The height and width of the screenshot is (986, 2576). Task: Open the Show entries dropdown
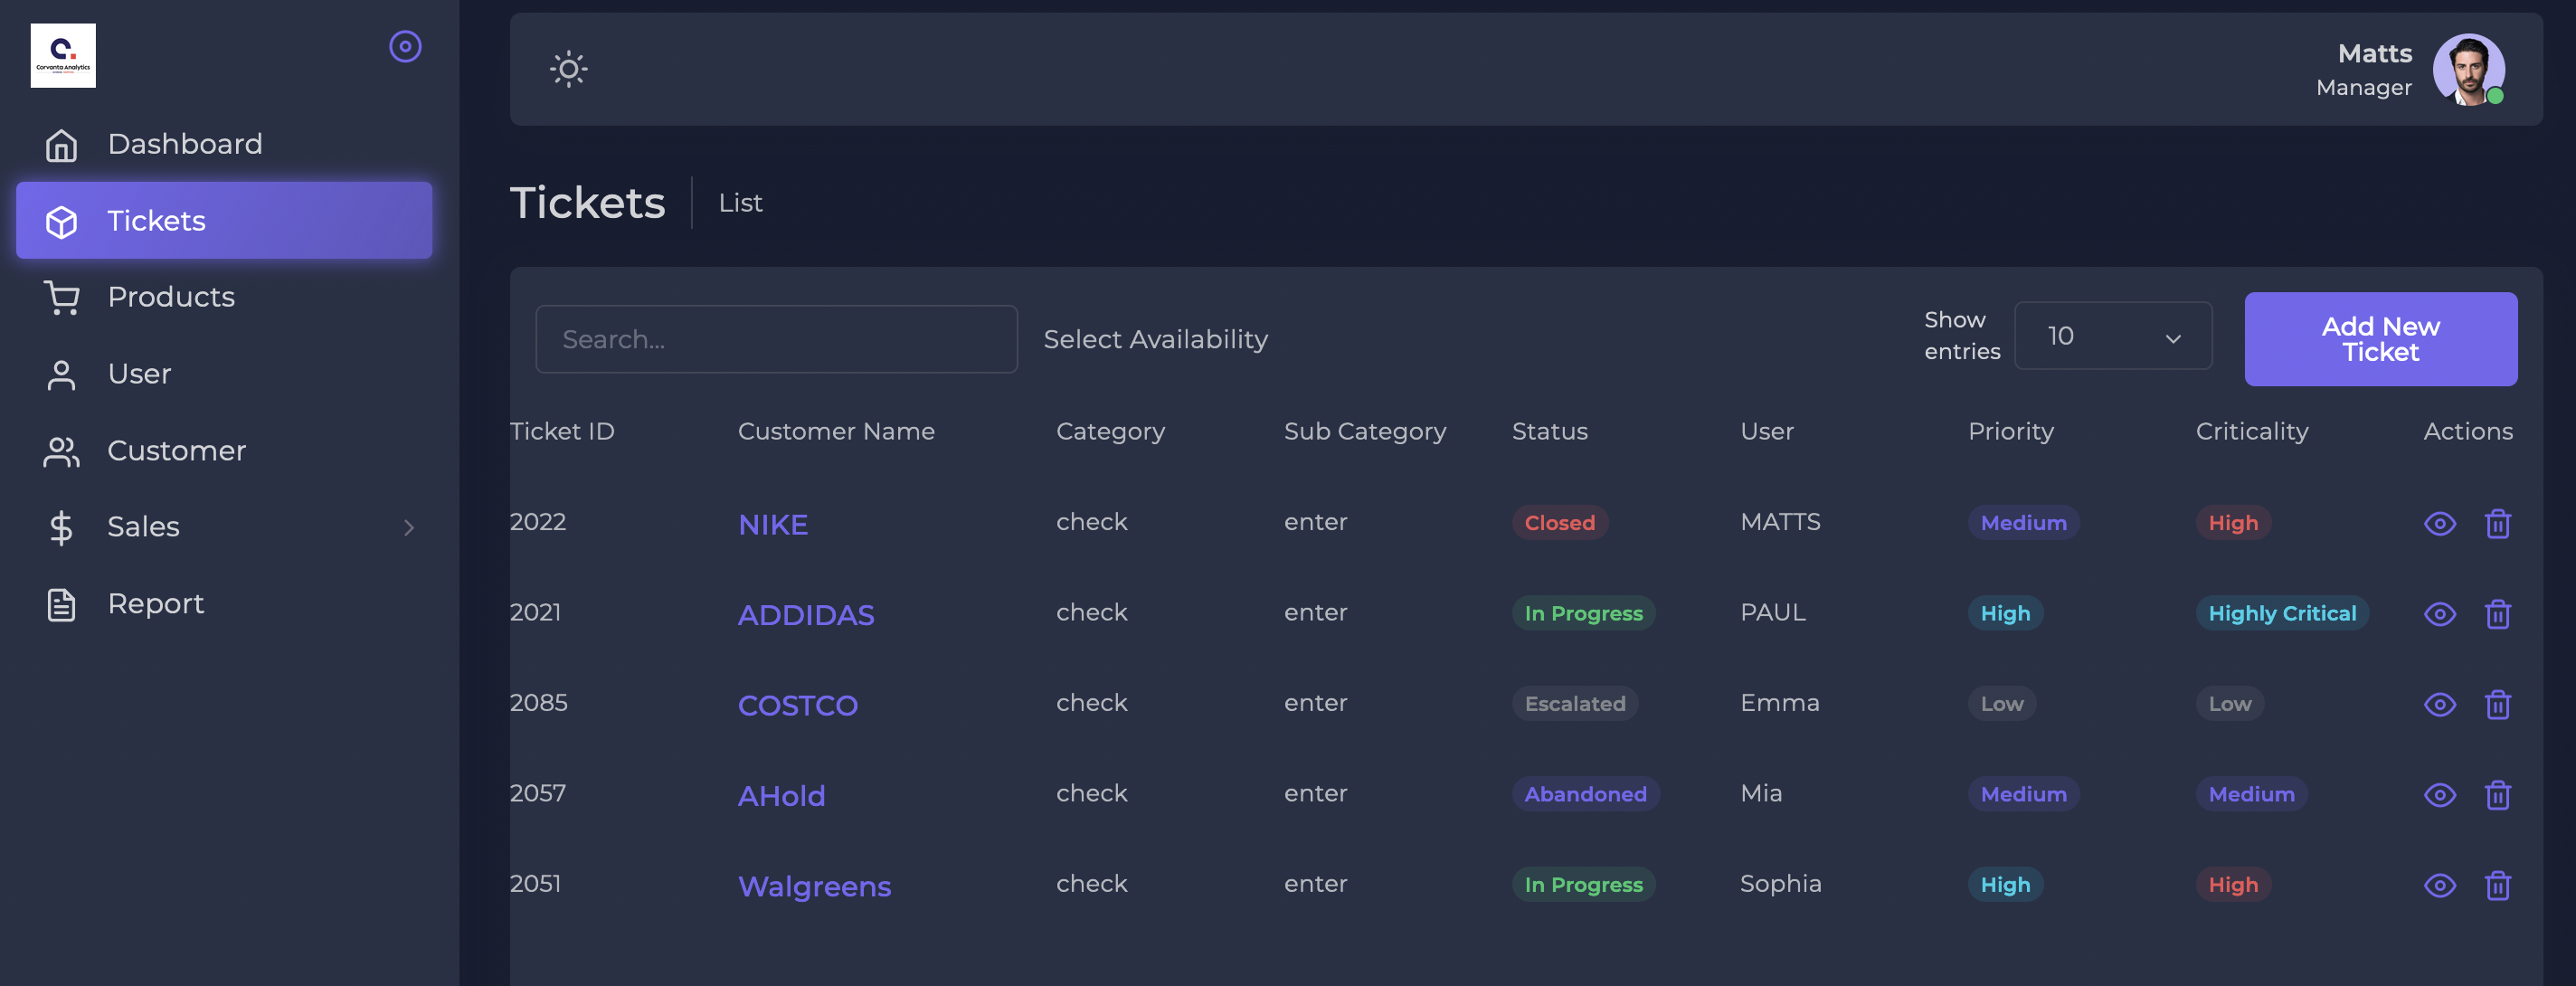2113,336
